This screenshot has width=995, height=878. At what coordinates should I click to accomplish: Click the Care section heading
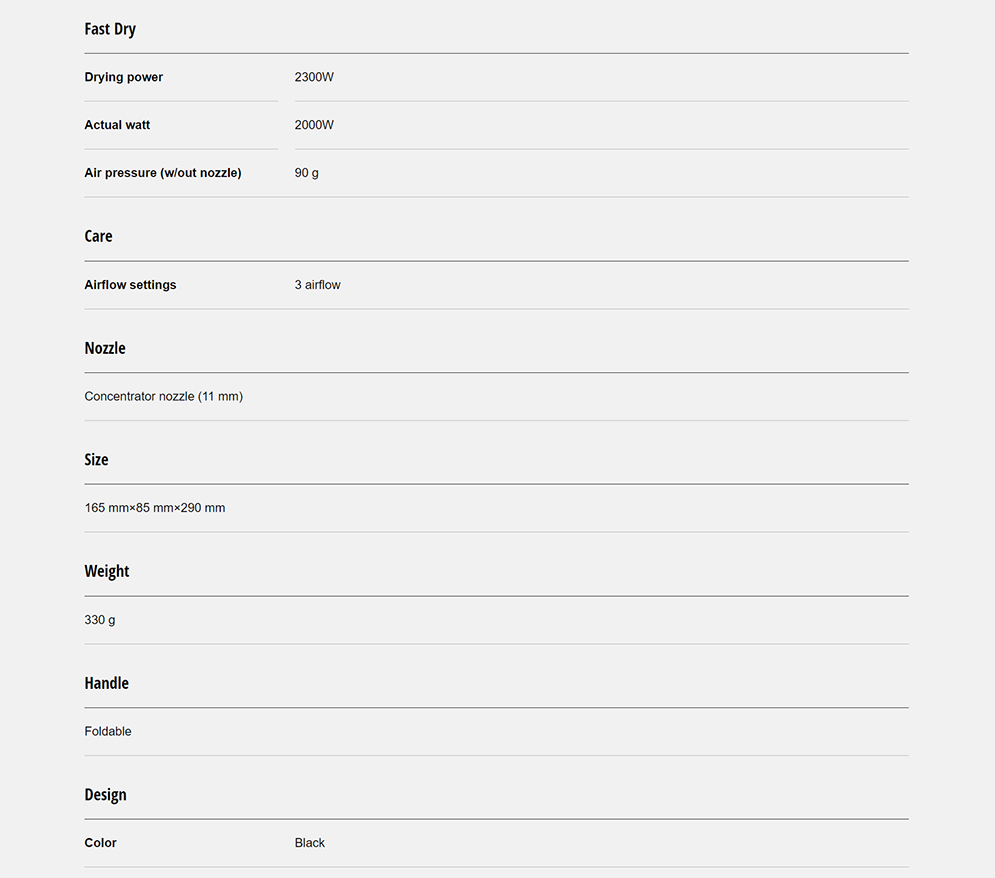(x=98, y=236)
